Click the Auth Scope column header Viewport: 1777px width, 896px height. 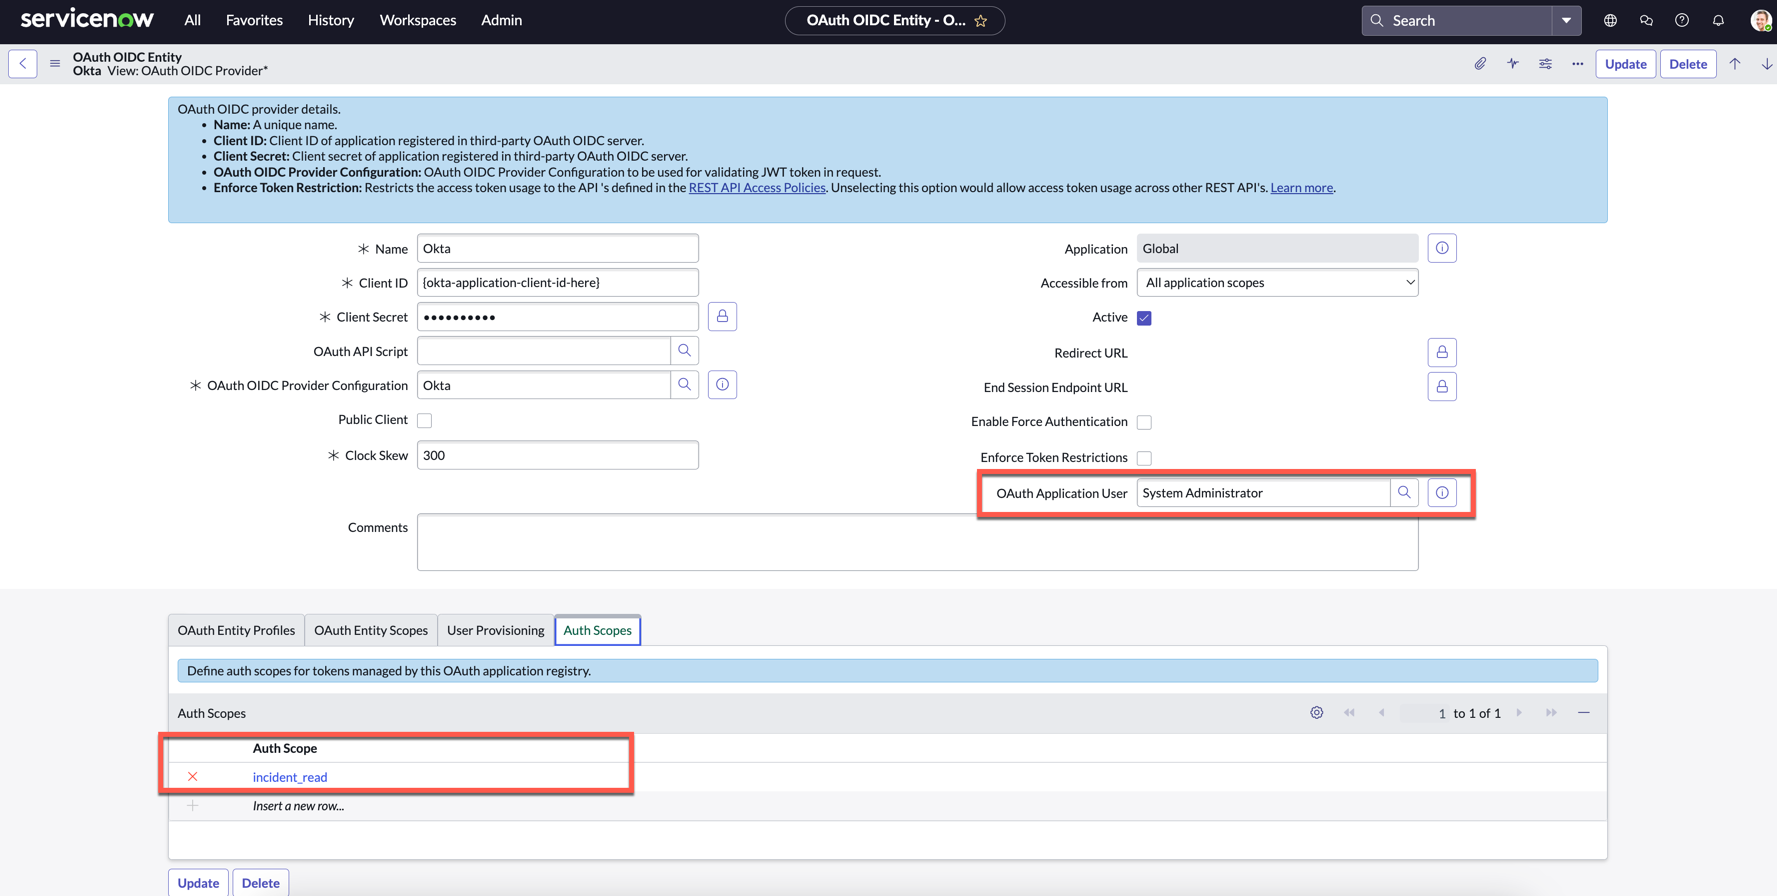pos(285,748)
